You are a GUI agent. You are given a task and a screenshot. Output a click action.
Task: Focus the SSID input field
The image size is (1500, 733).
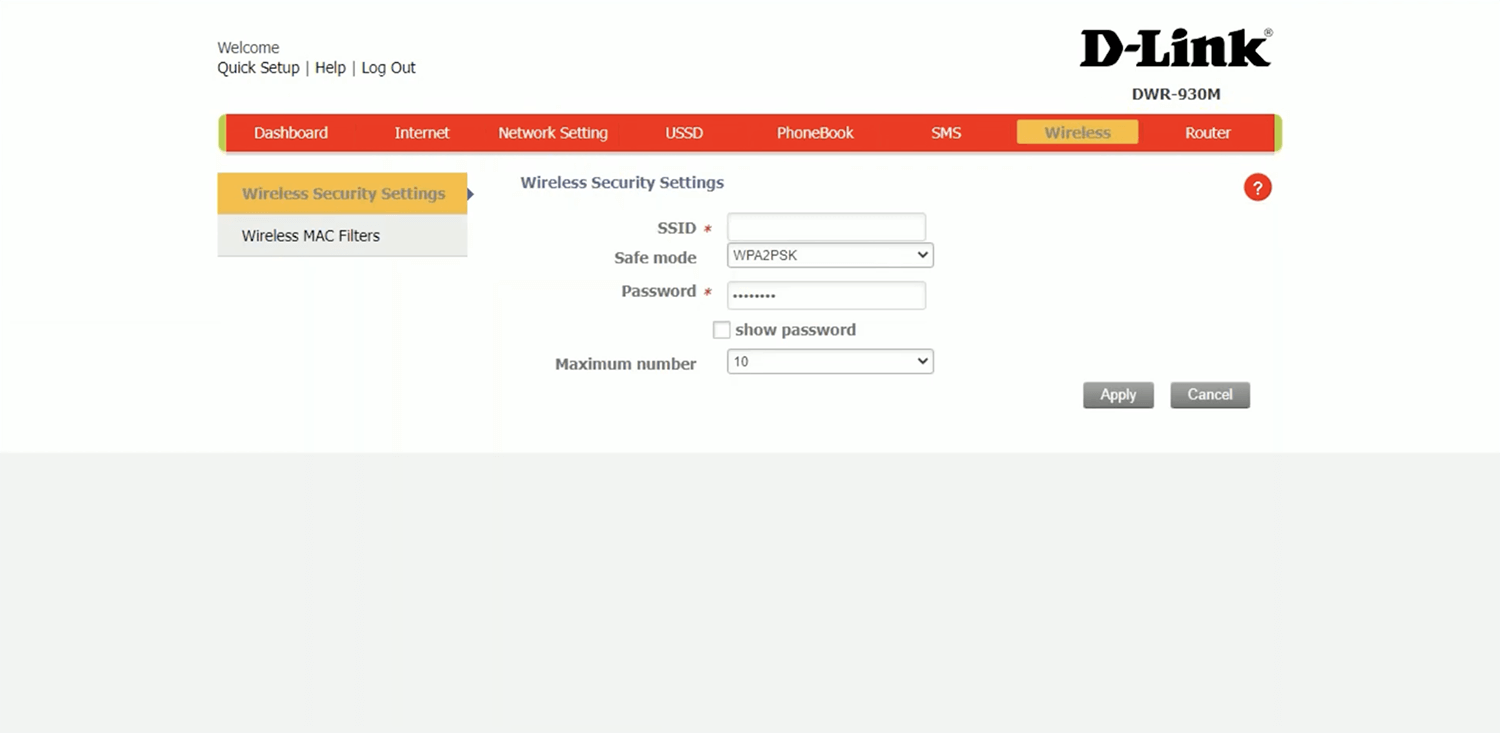click(x=826, y=227)
